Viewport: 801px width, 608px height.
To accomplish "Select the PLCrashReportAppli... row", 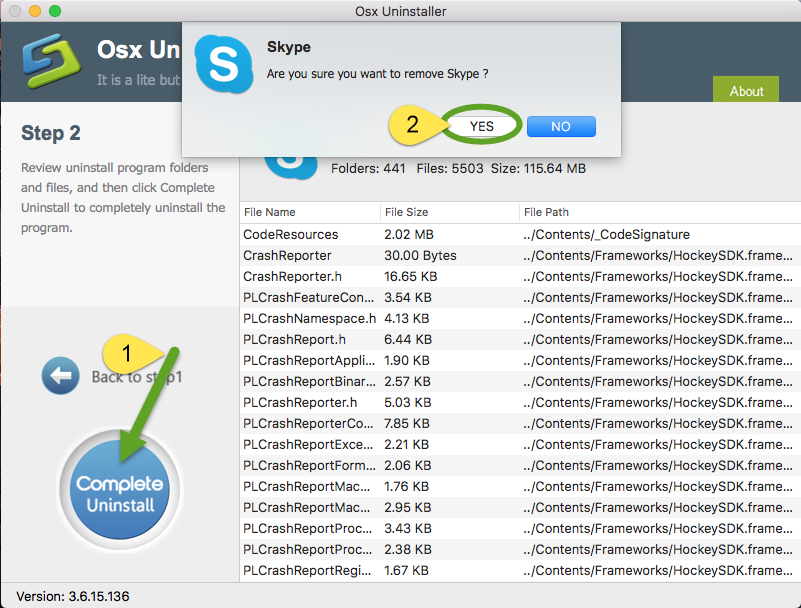I will coord(520,360).
